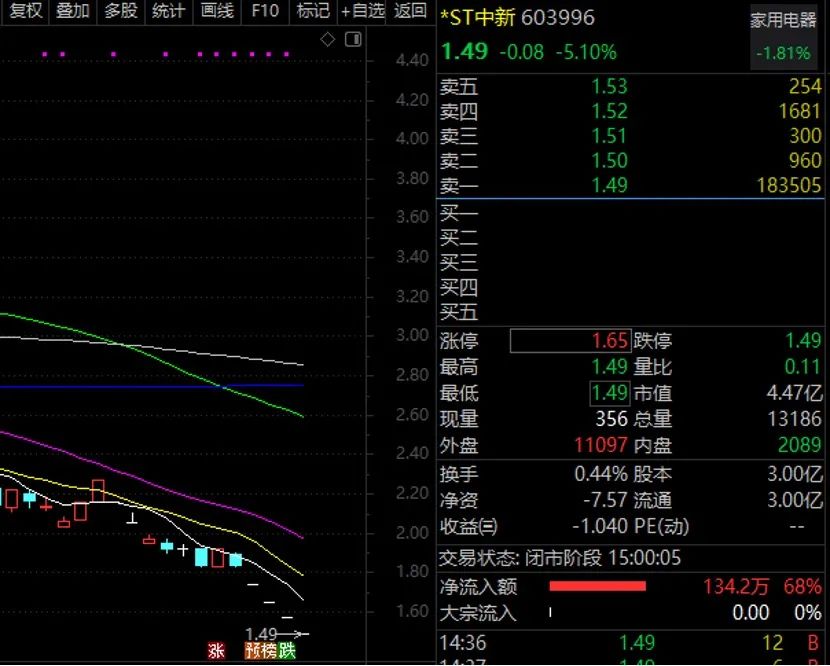Image resolution: width=830 pixels, height=666 pixels.
Task: Click the red 净流入额 net inflow bar
Action: [x=597, y=586]
